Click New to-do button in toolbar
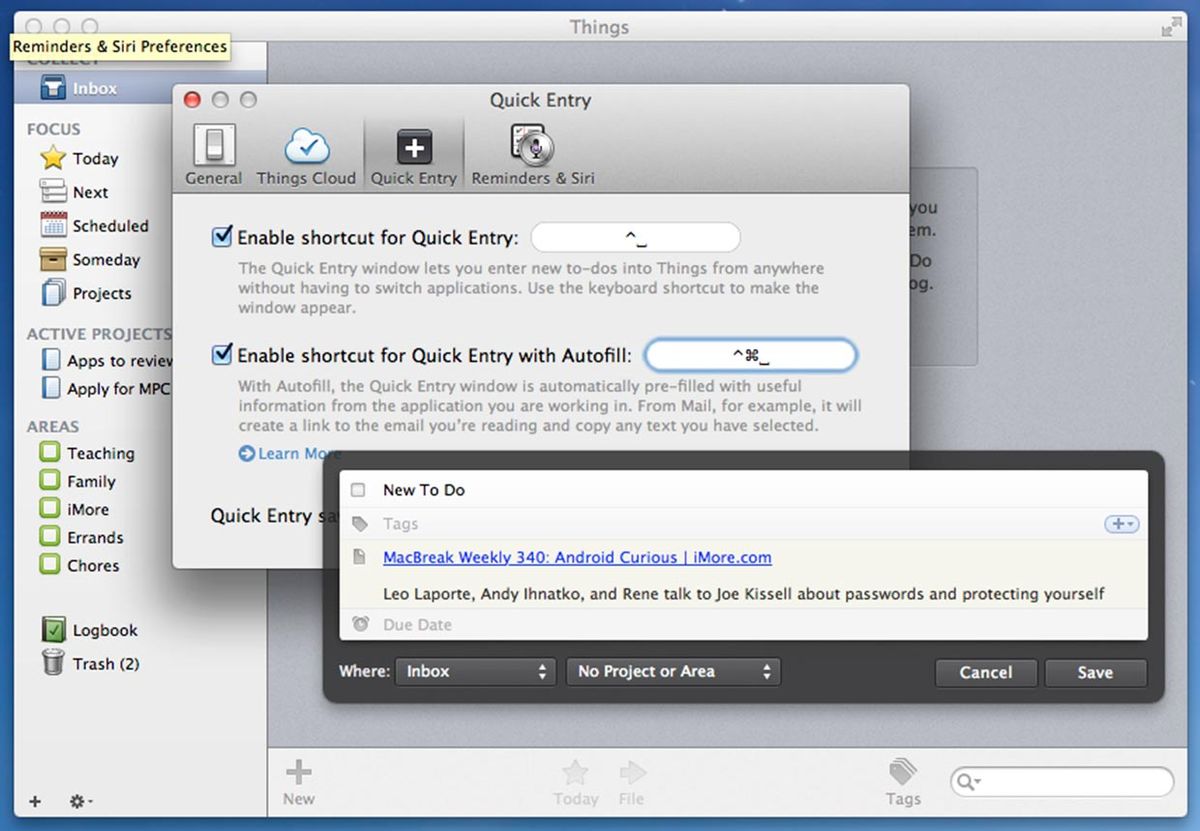Viewport: 1200px width, 831px height. point(298,783)
